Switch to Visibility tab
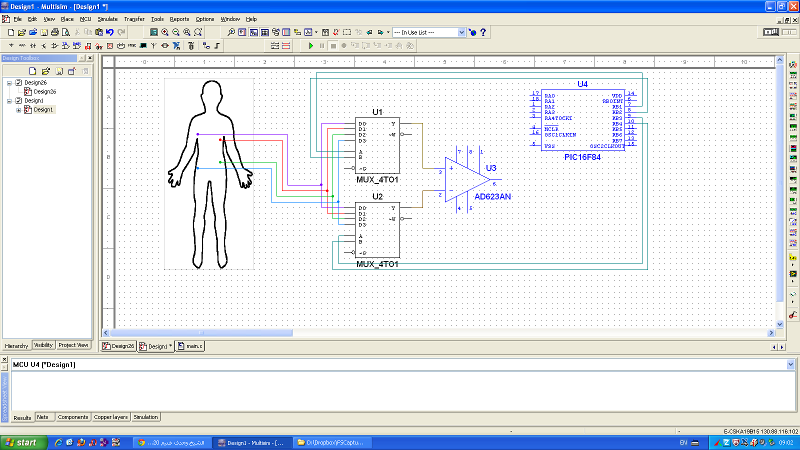800x450 pixels. coord(43,345)
